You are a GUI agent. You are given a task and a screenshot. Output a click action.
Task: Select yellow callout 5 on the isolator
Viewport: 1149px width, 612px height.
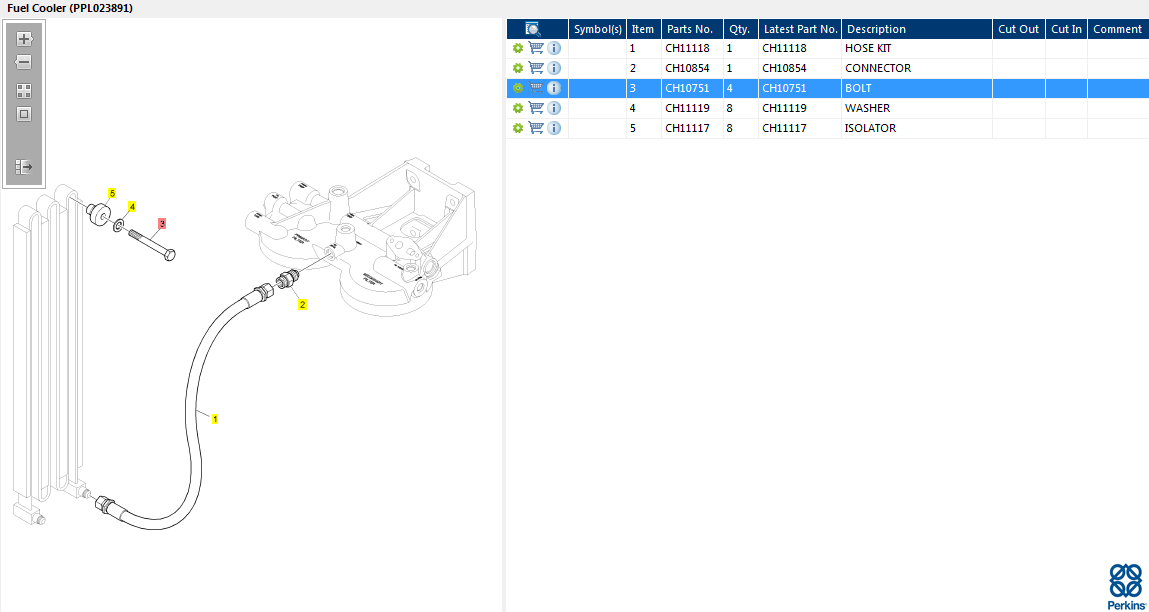click(112, 193)
